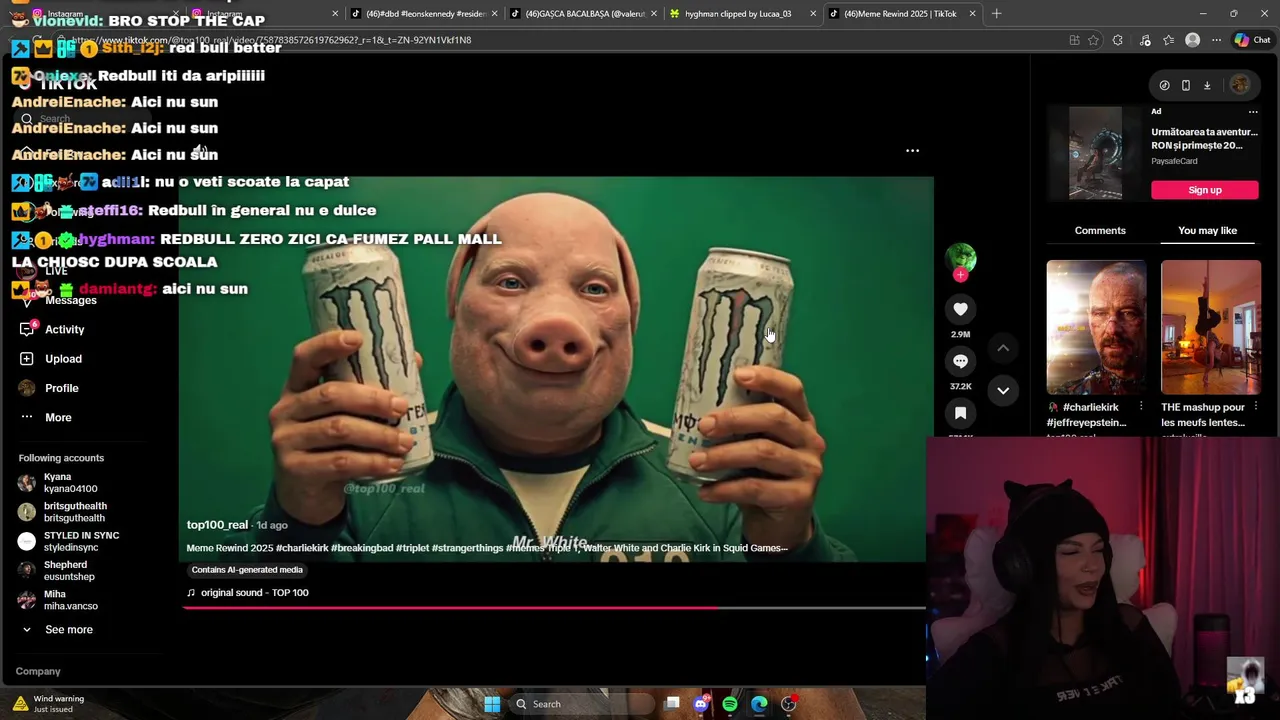Open More in the TikTok sidebar
Image resolution: width=1280 pixels, height=720 pixels.
click(45, 417)
